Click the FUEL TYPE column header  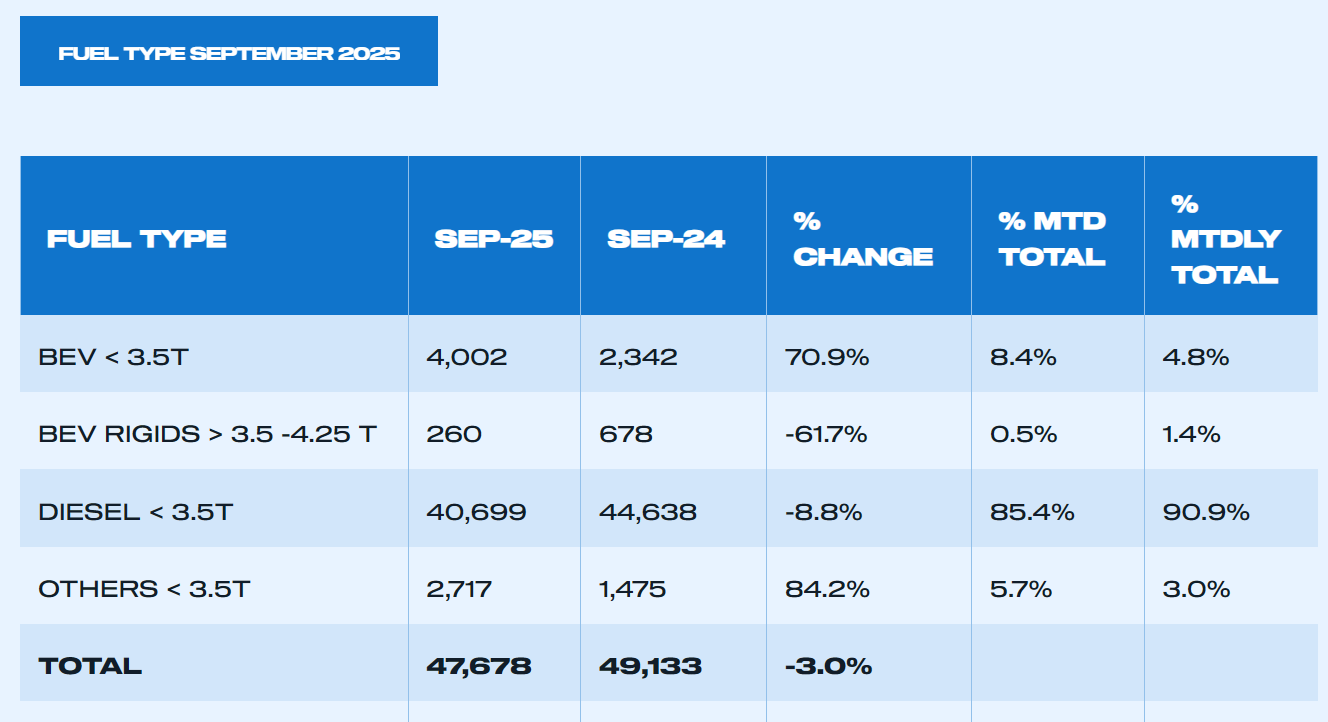137,239
